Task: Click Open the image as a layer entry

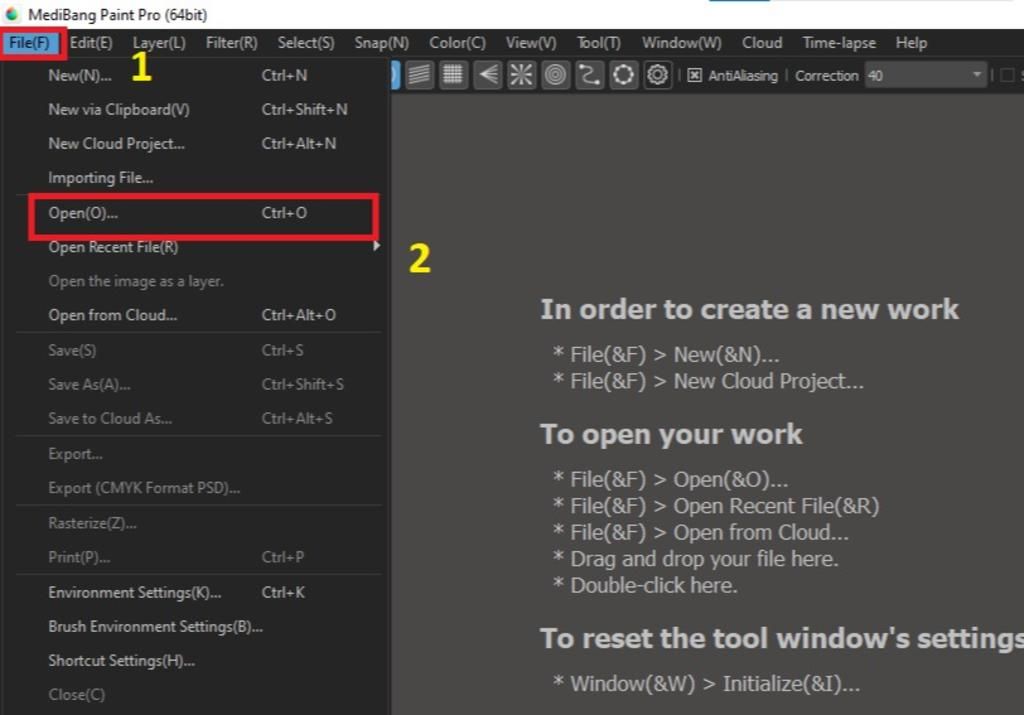Action: 198,281
